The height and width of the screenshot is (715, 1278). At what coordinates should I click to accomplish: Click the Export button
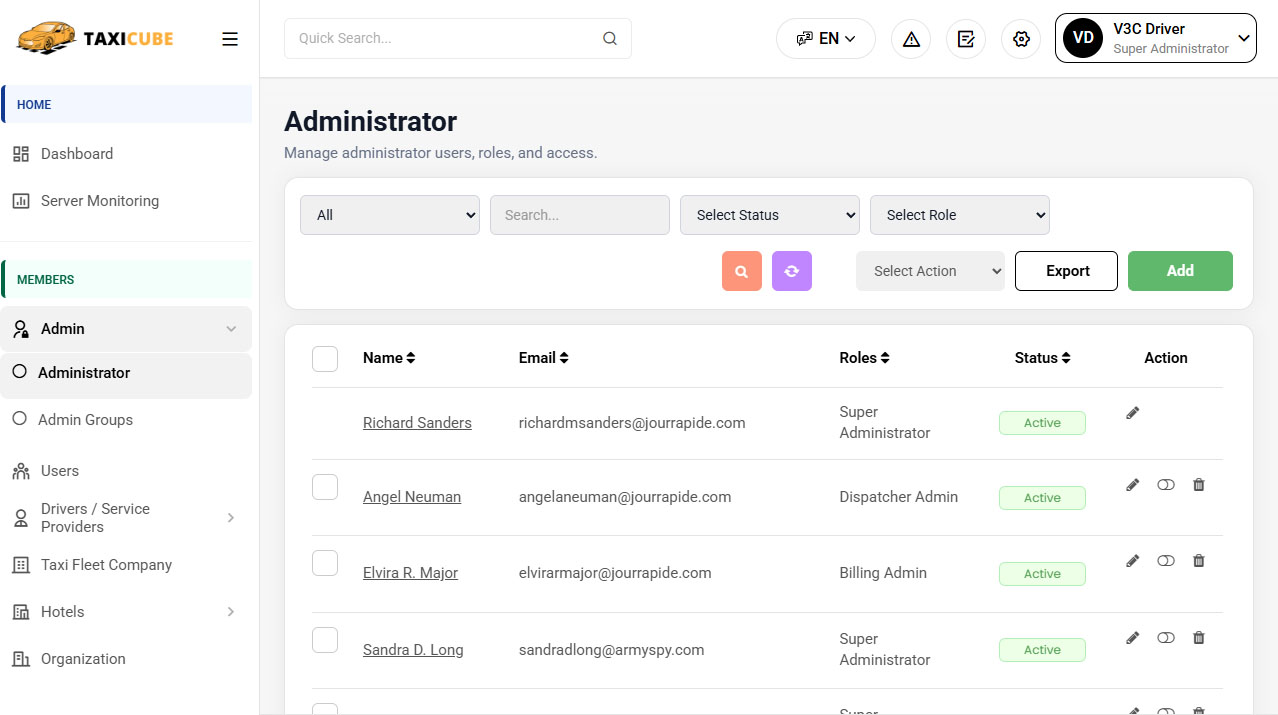(x=1066, y=271)
